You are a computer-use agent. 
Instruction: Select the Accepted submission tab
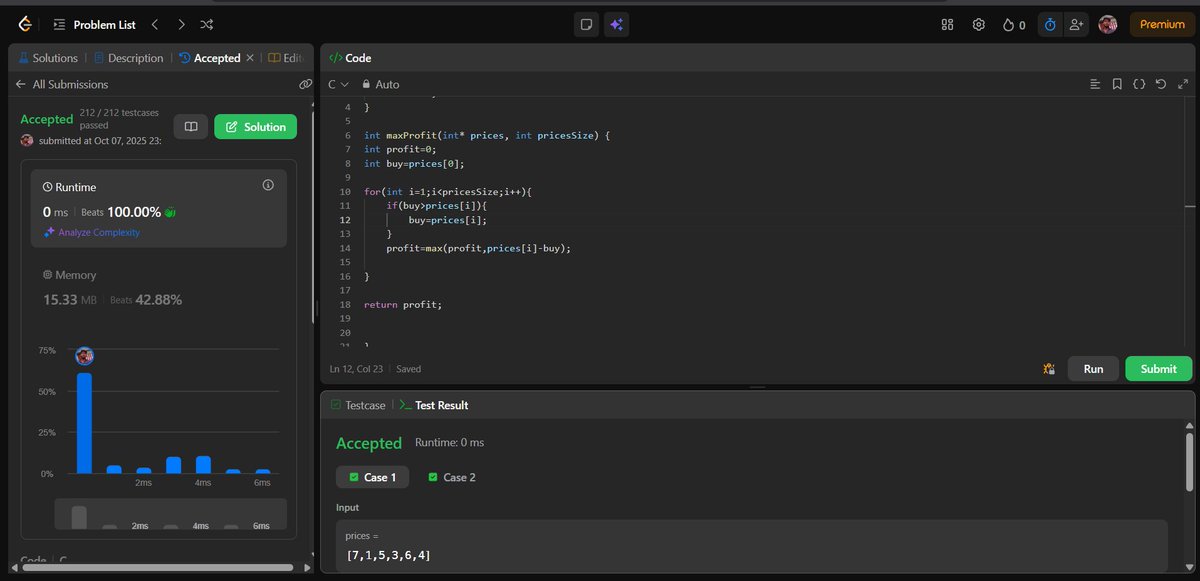pyautogui.click(x=210, y=58)
